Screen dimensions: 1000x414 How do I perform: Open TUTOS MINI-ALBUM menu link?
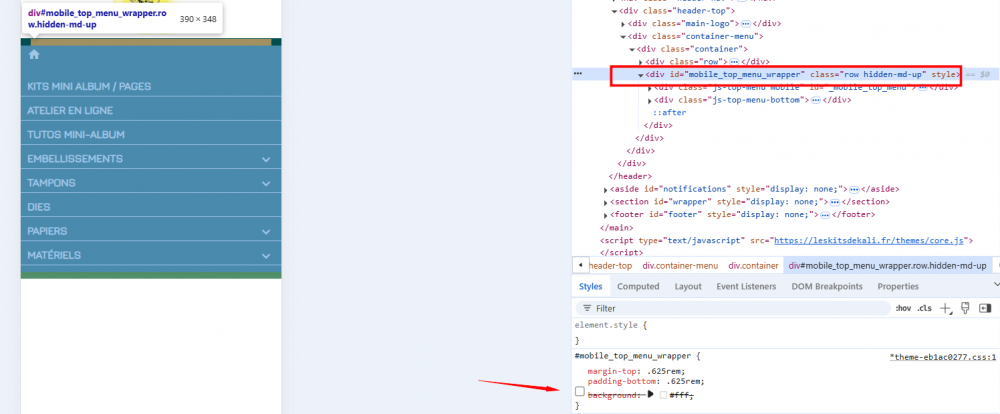76,135
